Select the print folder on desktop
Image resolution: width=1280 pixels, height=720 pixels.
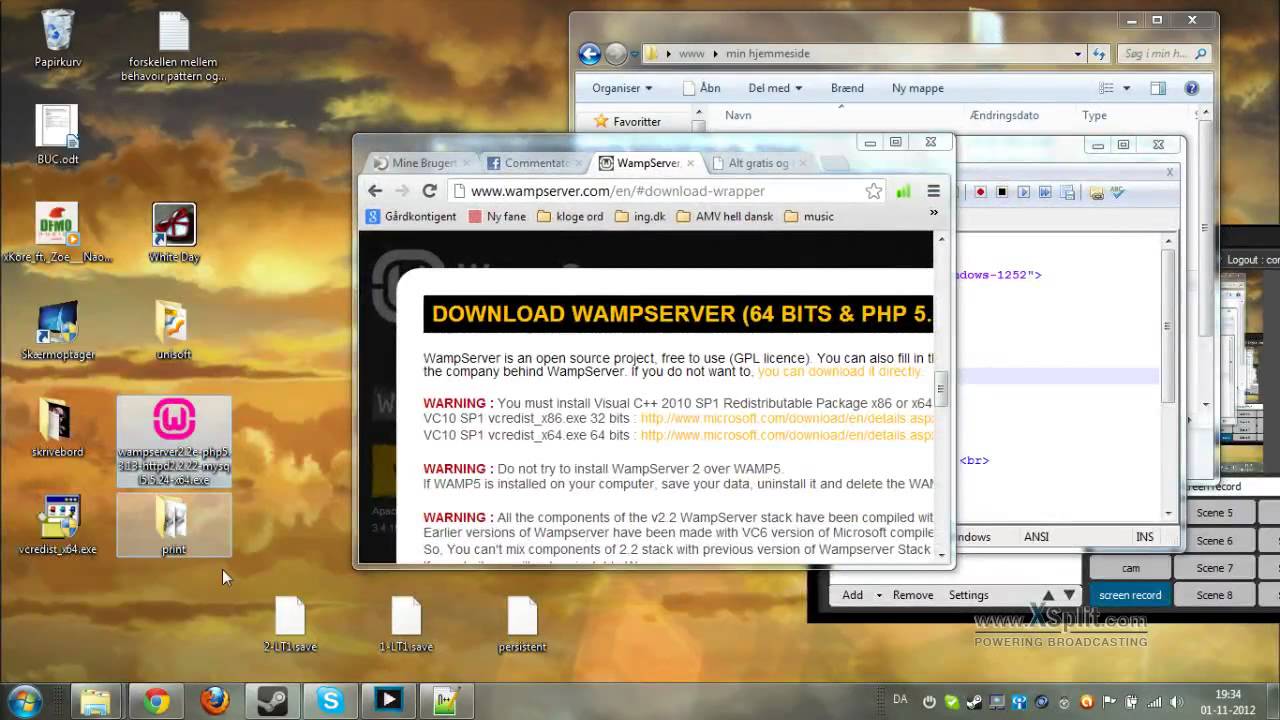174,525
